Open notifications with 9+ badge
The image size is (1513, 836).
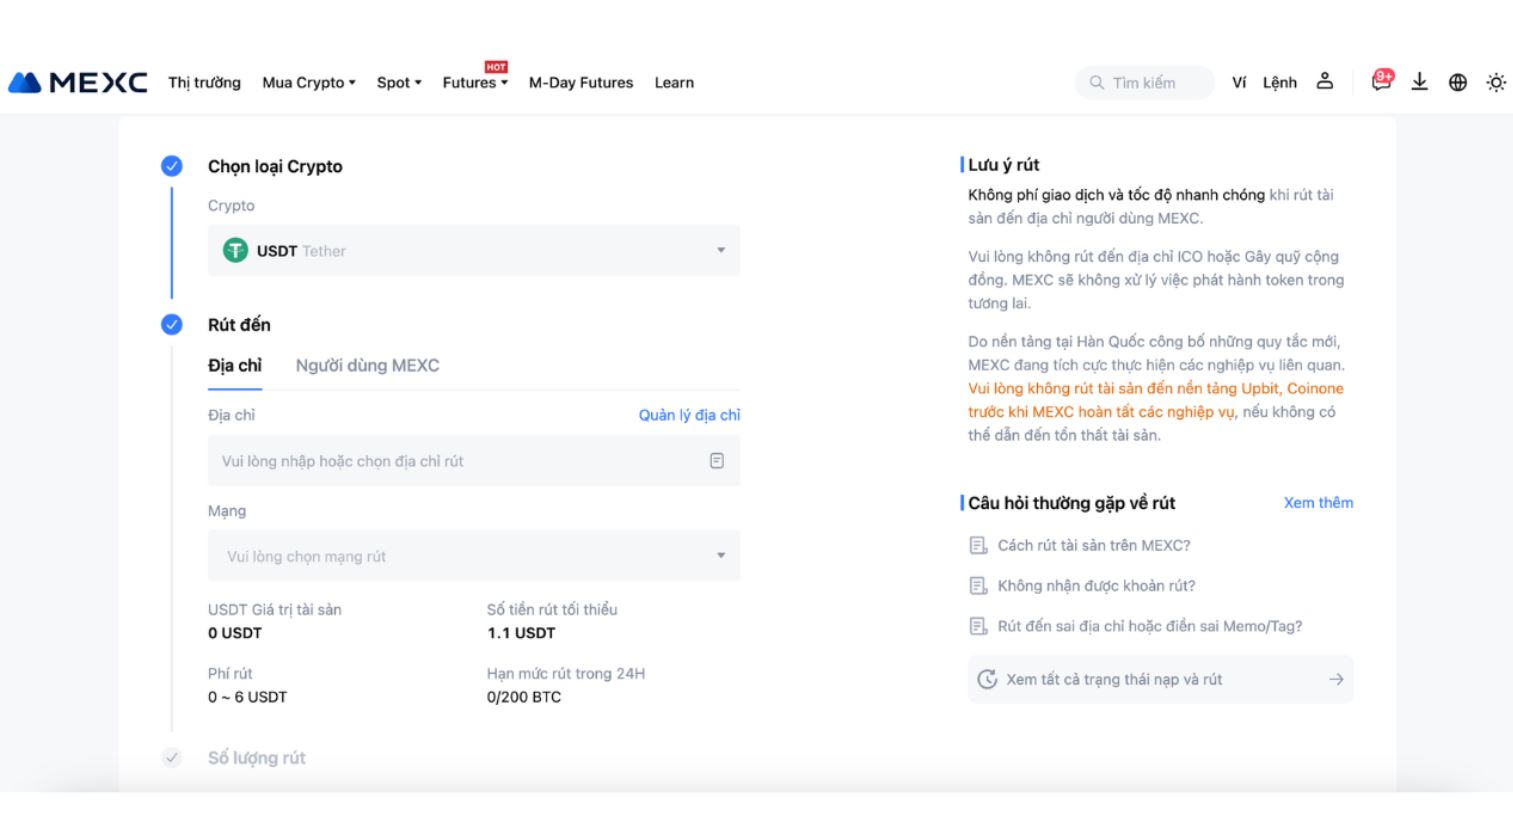[1382, 81]
